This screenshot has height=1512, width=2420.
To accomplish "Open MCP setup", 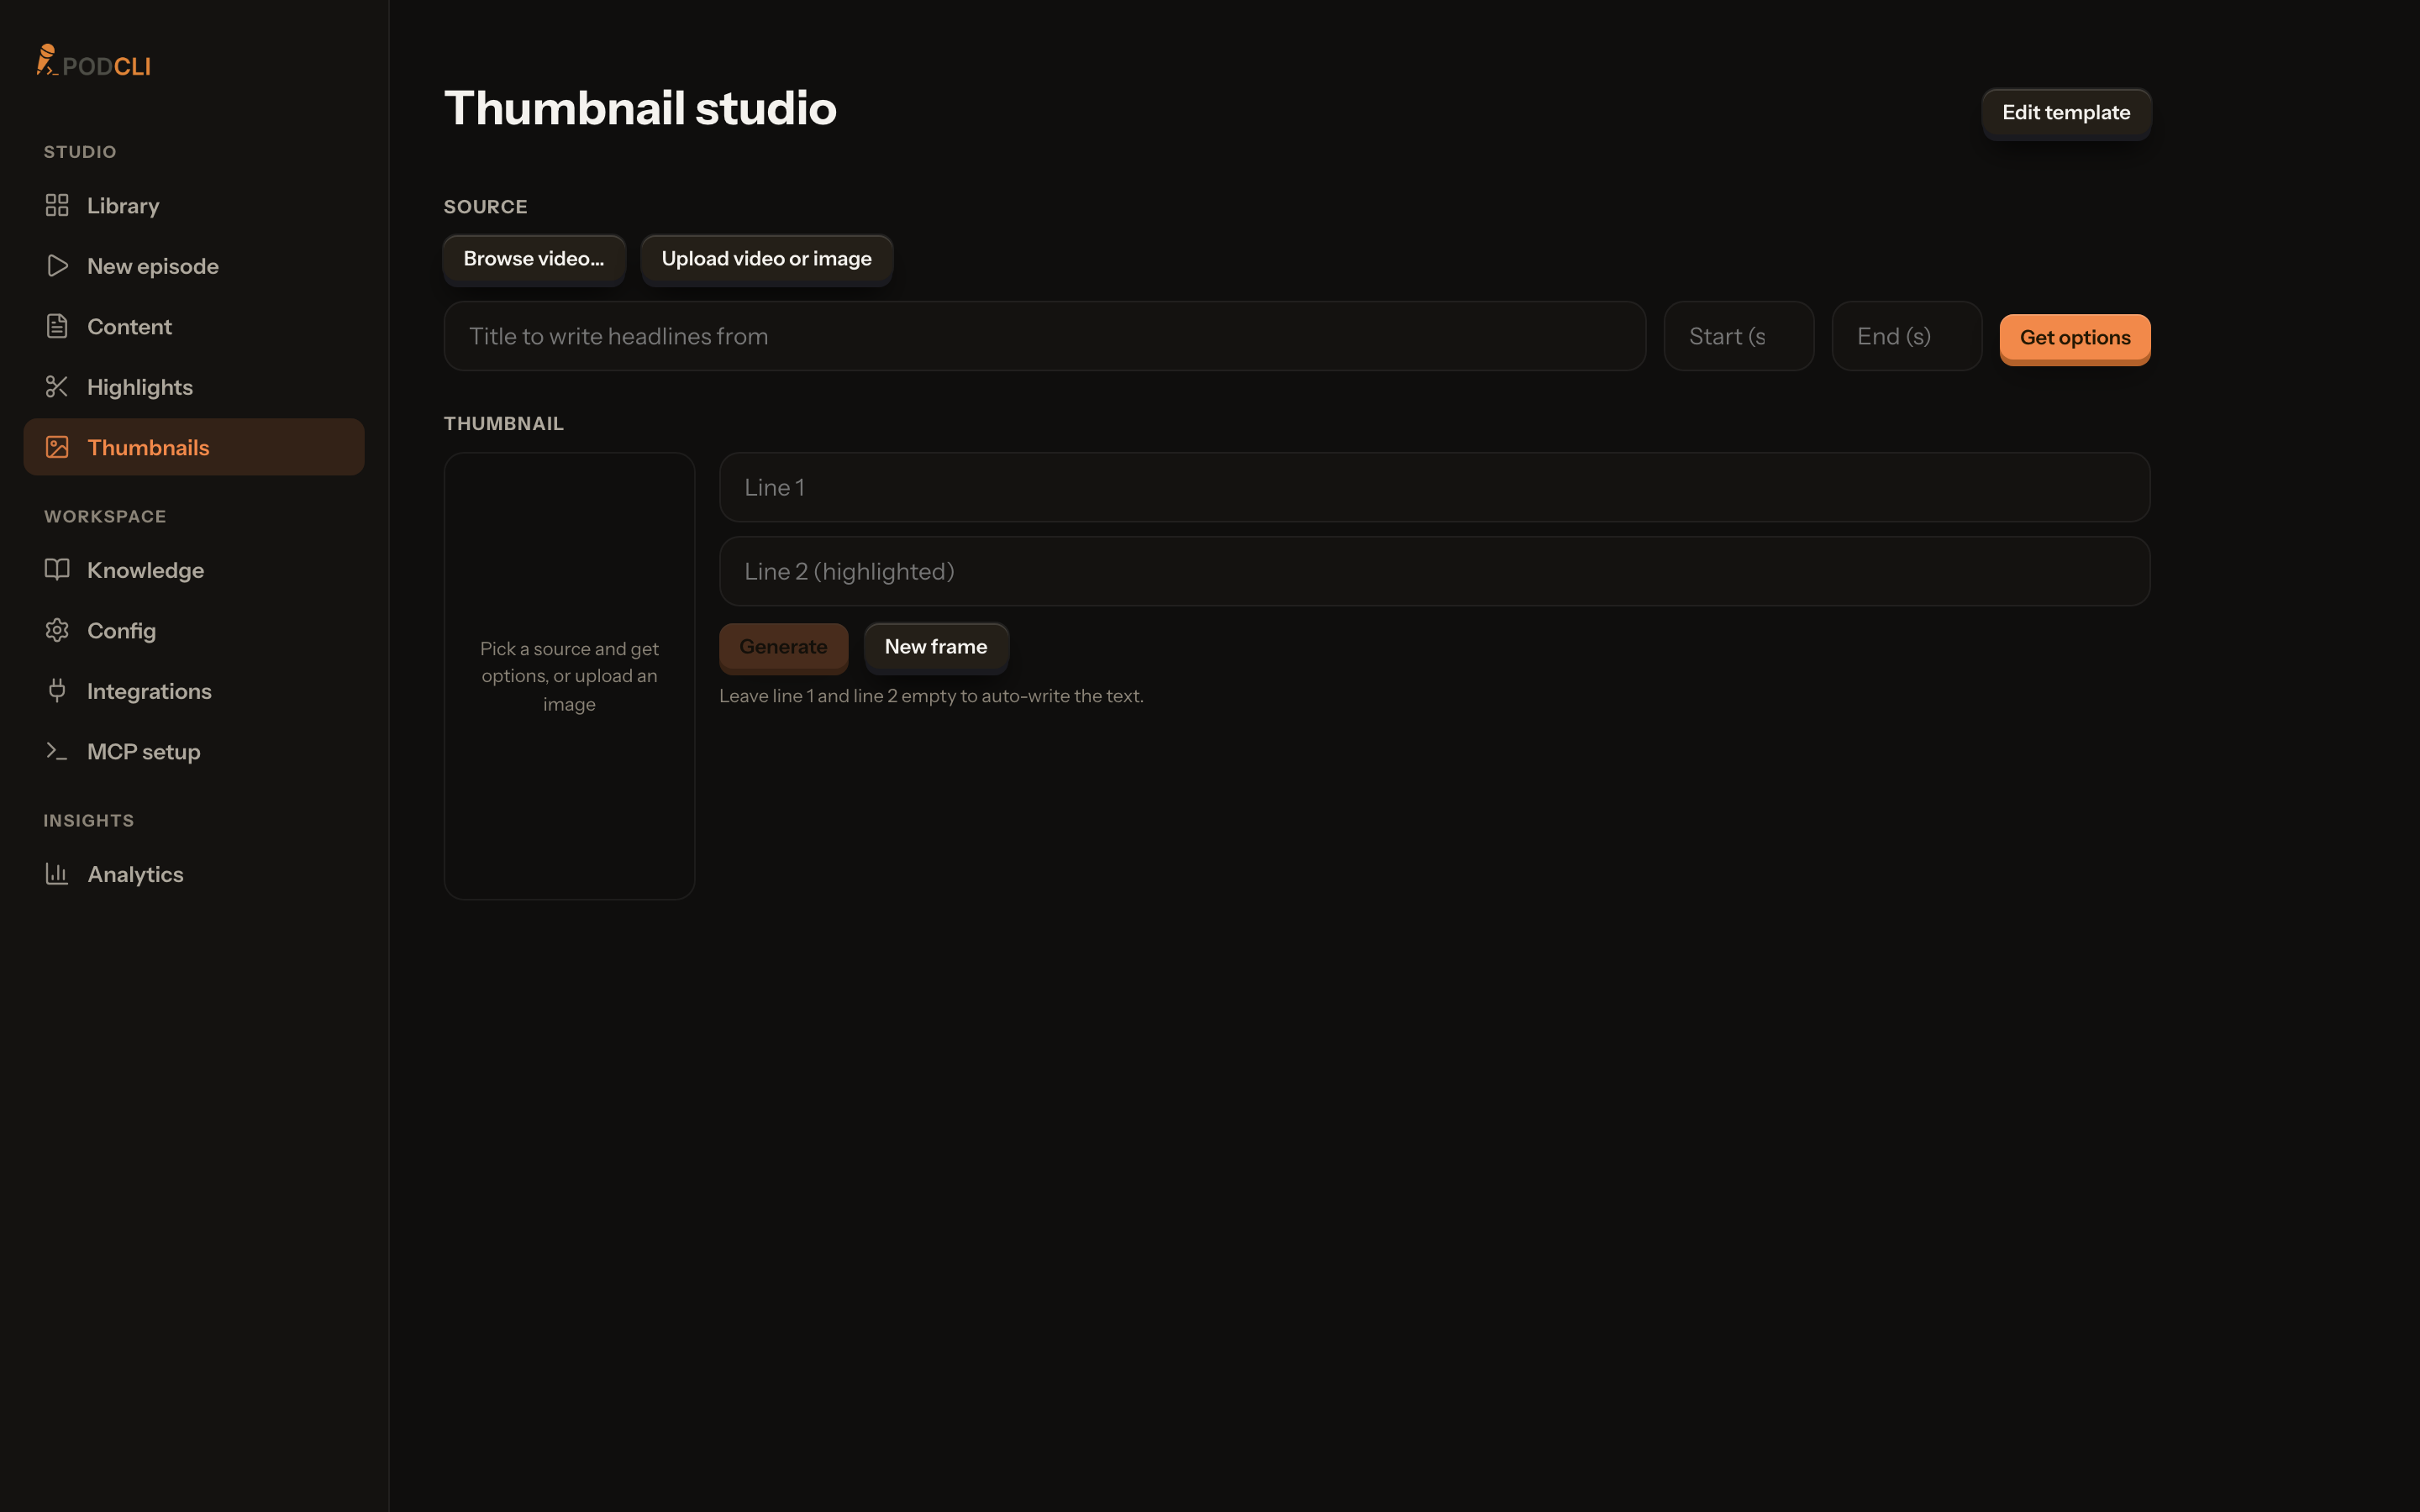I will pos(194,751).
